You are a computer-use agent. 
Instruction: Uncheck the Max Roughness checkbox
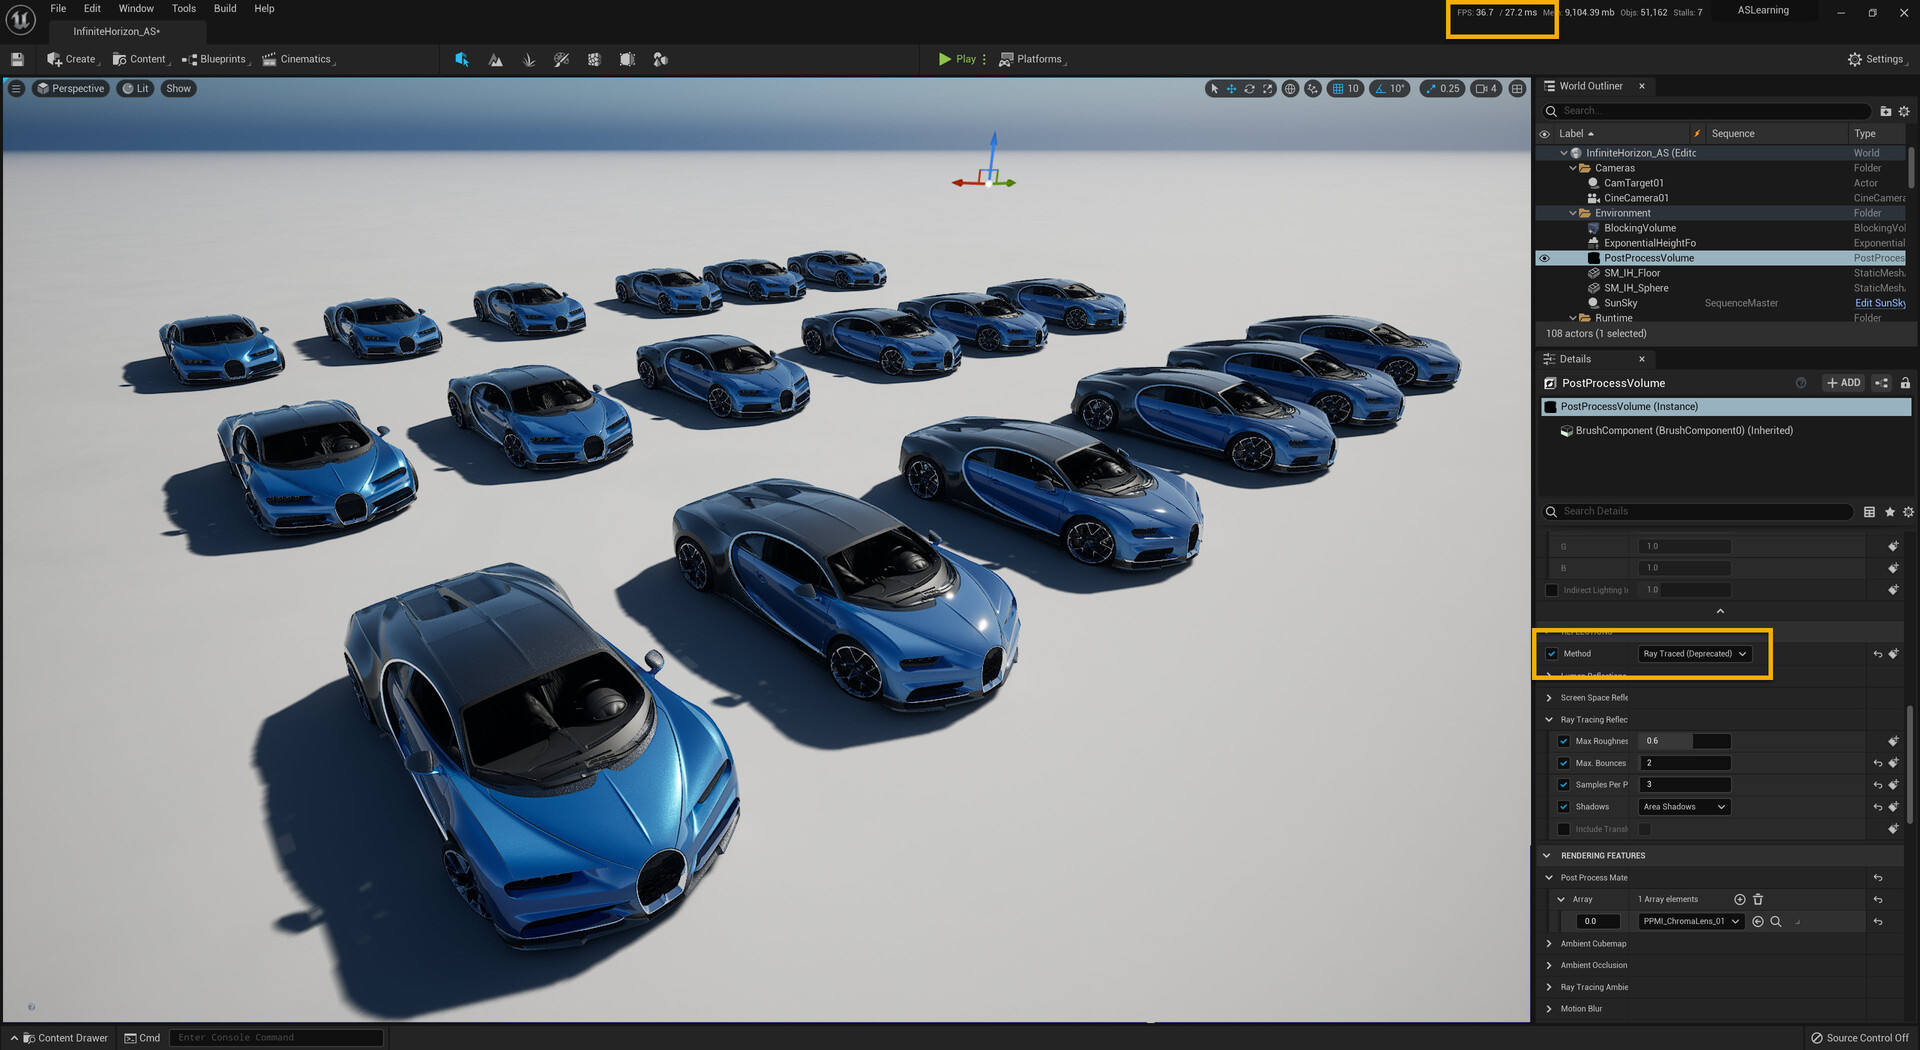point(1564,741)
